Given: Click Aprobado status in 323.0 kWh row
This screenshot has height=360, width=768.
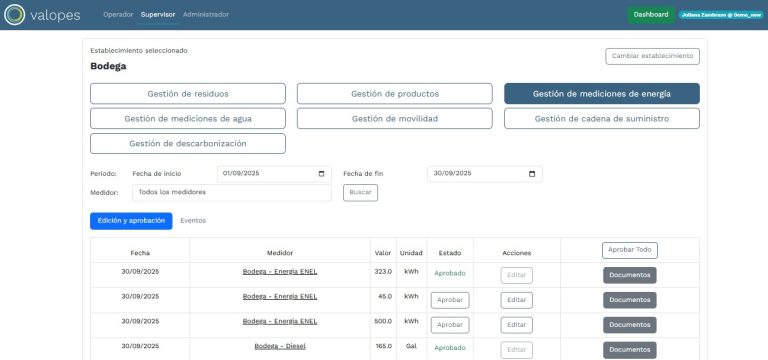Looking at the screenshot, I should click(450, 273).
